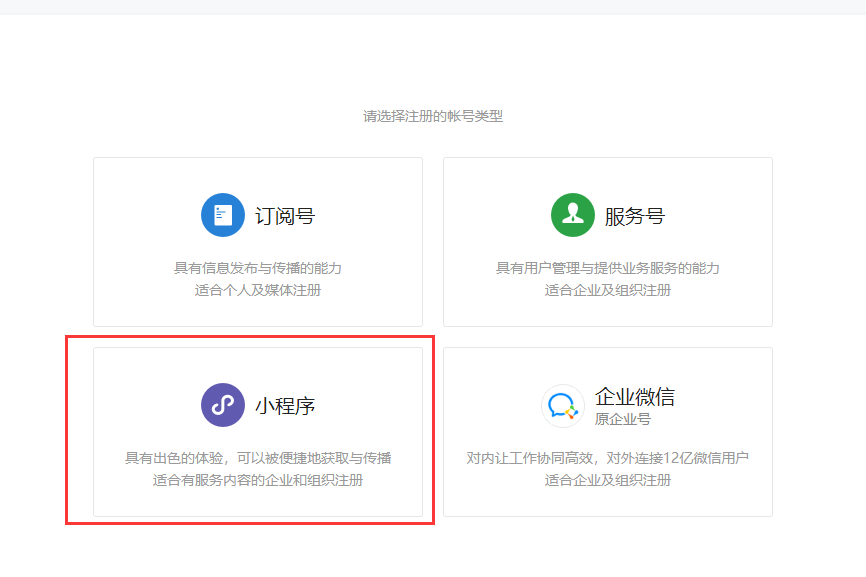Viewport: 866px width, 577px height.
Task: Click text 适合个人及媒体注册
Action: click(x=258, y=290)
